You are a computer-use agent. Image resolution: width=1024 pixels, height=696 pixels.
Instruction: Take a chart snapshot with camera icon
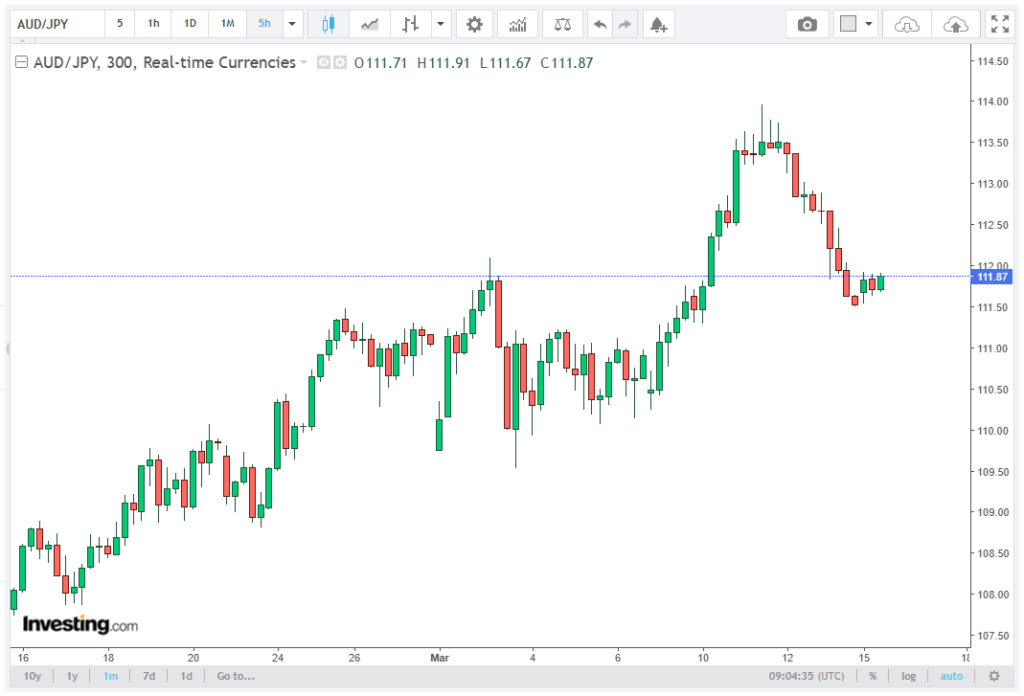coord(807,24)
